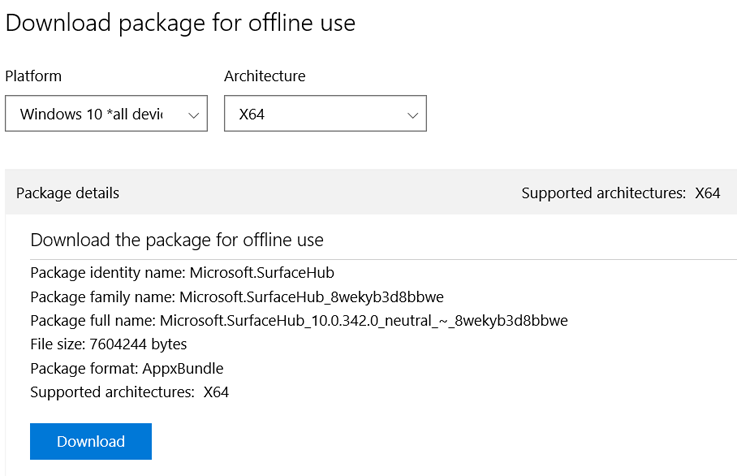Click the Package full name line

click(299, 320)
